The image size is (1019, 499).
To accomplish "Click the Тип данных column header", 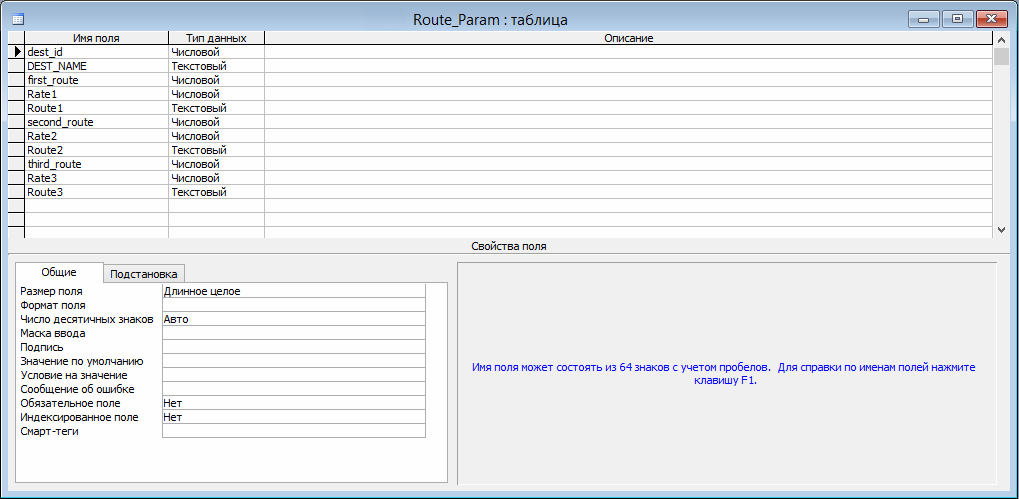I will (x=216, y=38).
